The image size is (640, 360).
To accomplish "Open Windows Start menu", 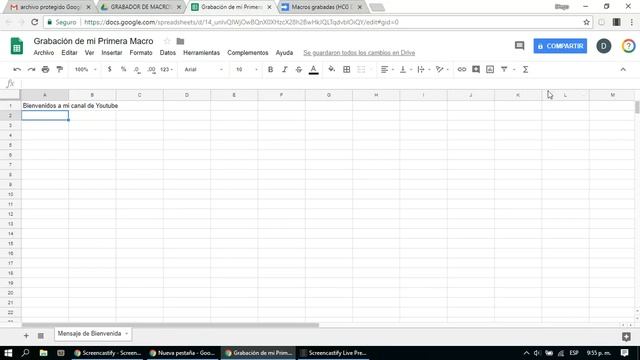I will coord(8,353).
